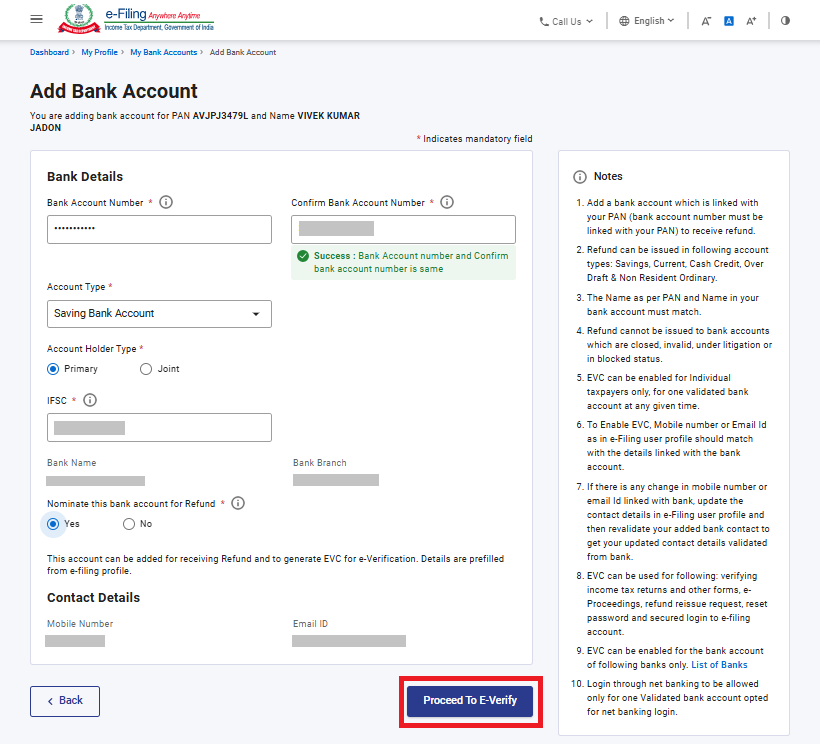This screenshot has height=744, width=820.
Task: Click the Proceed To E-Verify button
Action: pos(470,701)
